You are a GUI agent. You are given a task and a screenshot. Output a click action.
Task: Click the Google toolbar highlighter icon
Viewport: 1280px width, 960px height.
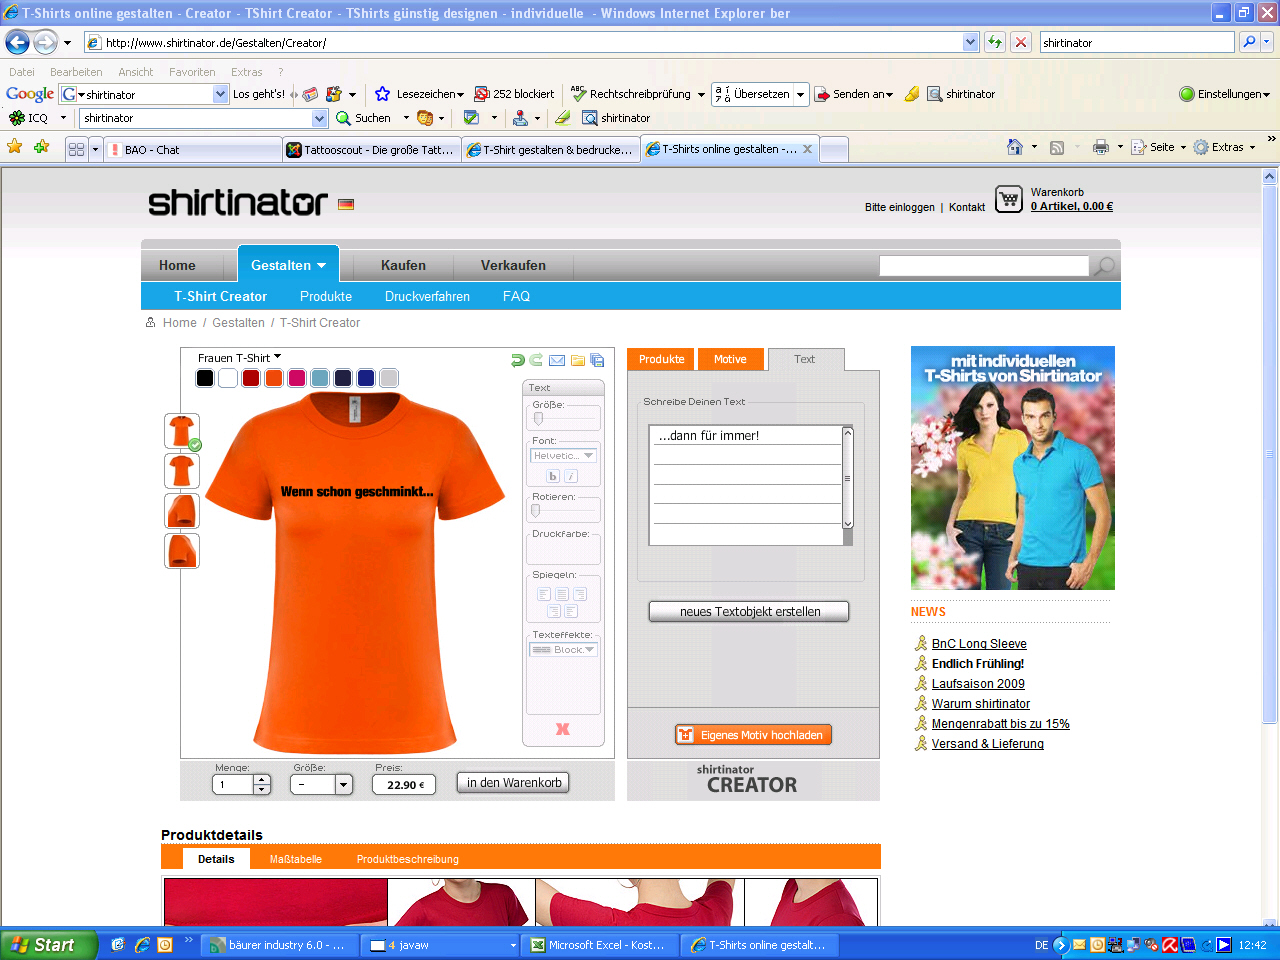tap(912, 94)
